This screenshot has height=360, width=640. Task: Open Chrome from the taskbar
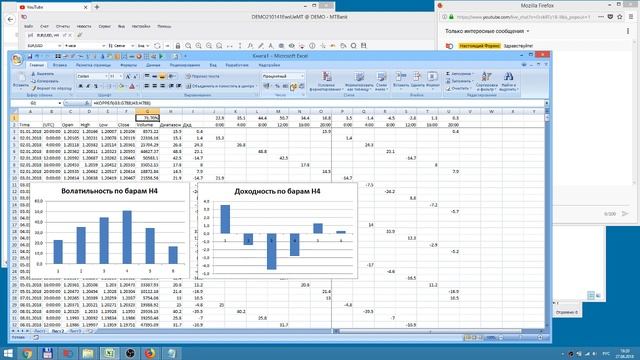point(27,353)
